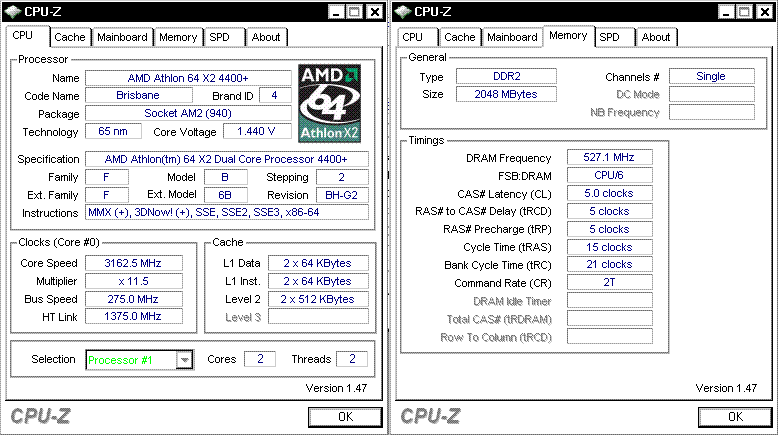Click the Specification field text
Image resolution: width=778 pixels, height=436 pixels.
(227, 159)
